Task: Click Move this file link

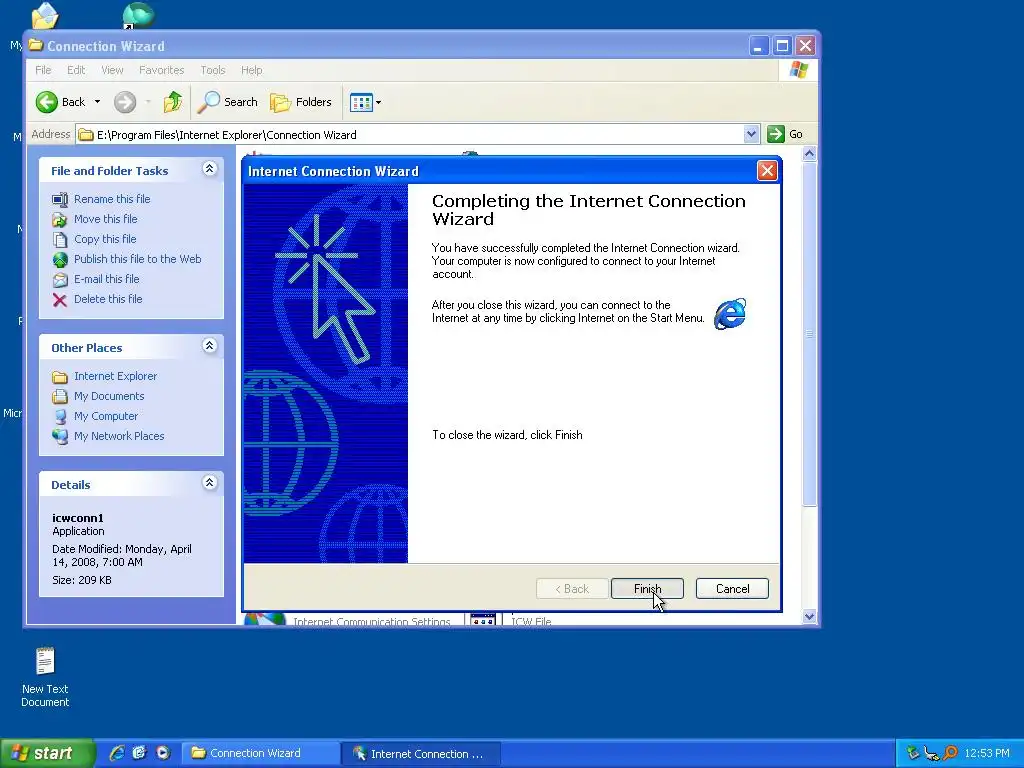Action: [x=105, y=219]
